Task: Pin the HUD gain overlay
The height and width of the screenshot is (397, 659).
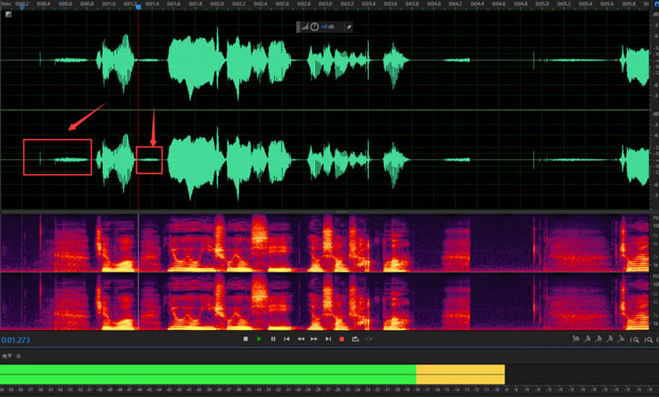Action: (348, 27)
